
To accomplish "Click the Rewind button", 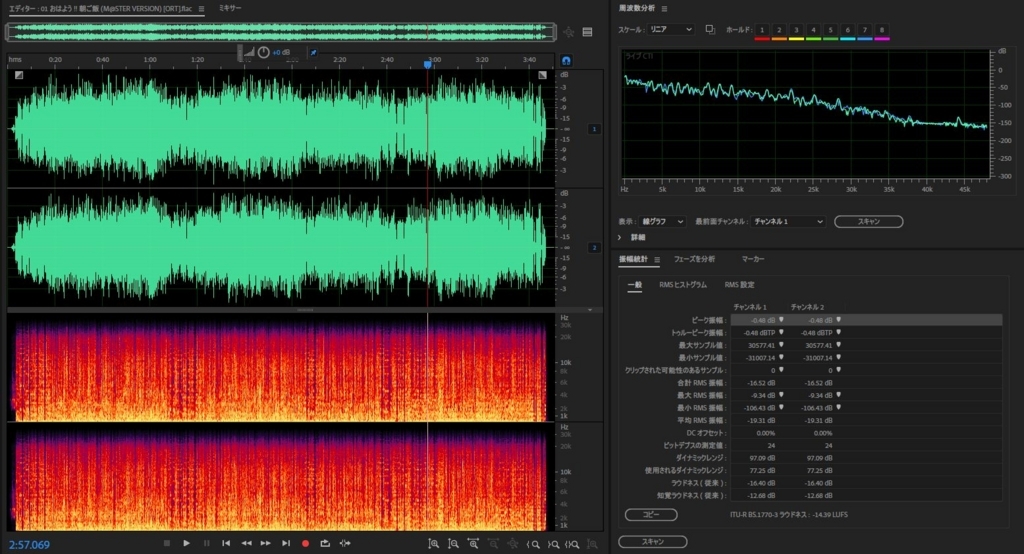I will [x=246, y=543].
